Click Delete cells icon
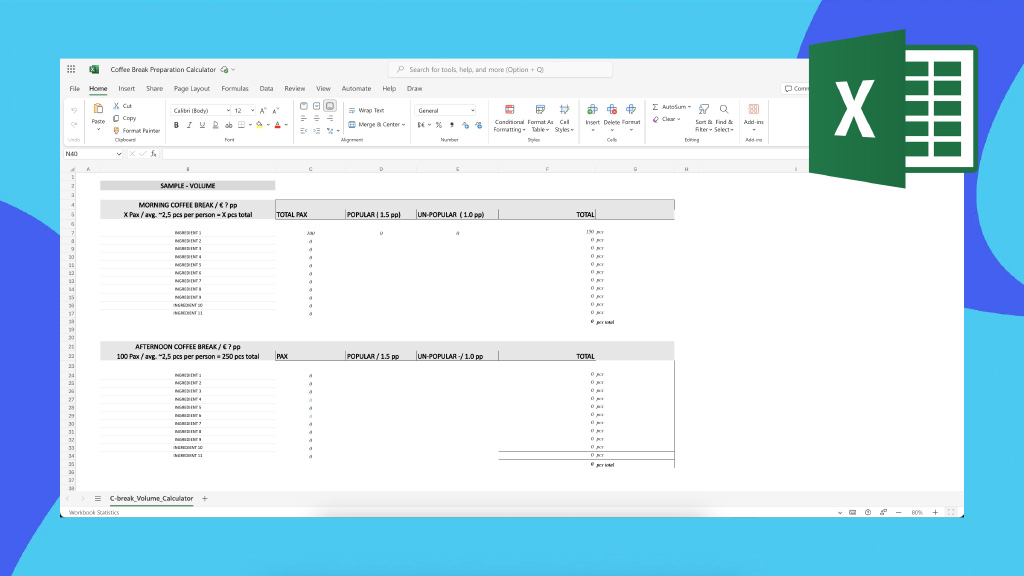 pos(612,110)
